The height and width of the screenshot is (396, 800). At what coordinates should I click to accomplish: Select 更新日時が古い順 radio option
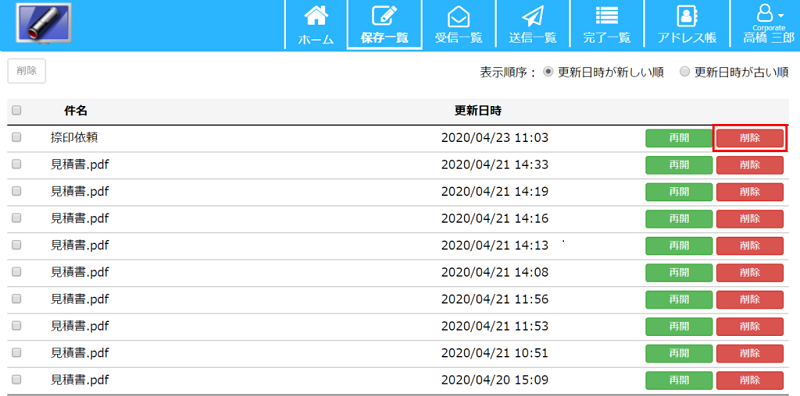(x=685, y=72)
